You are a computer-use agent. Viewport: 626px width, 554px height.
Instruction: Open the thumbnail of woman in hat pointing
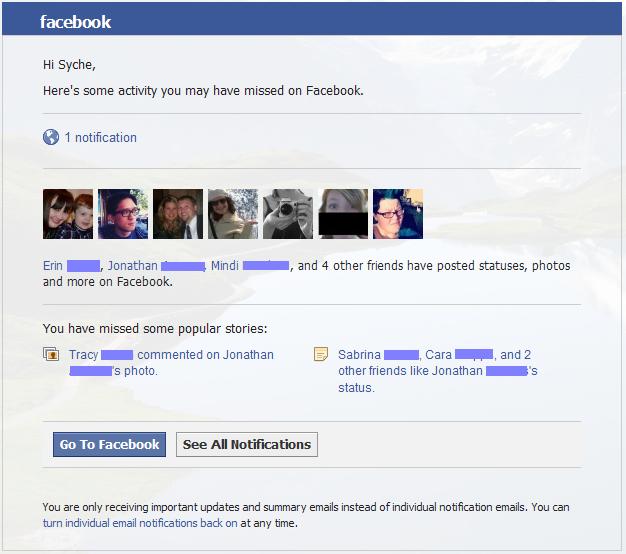tap(233, 214)
